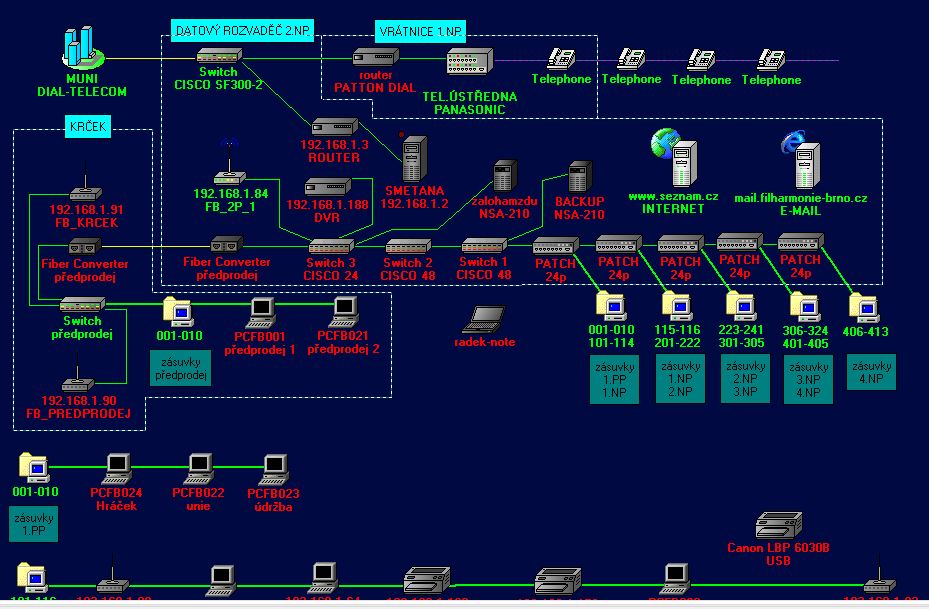Select the Canon LBP 6030B USB printer

[778, 526]
